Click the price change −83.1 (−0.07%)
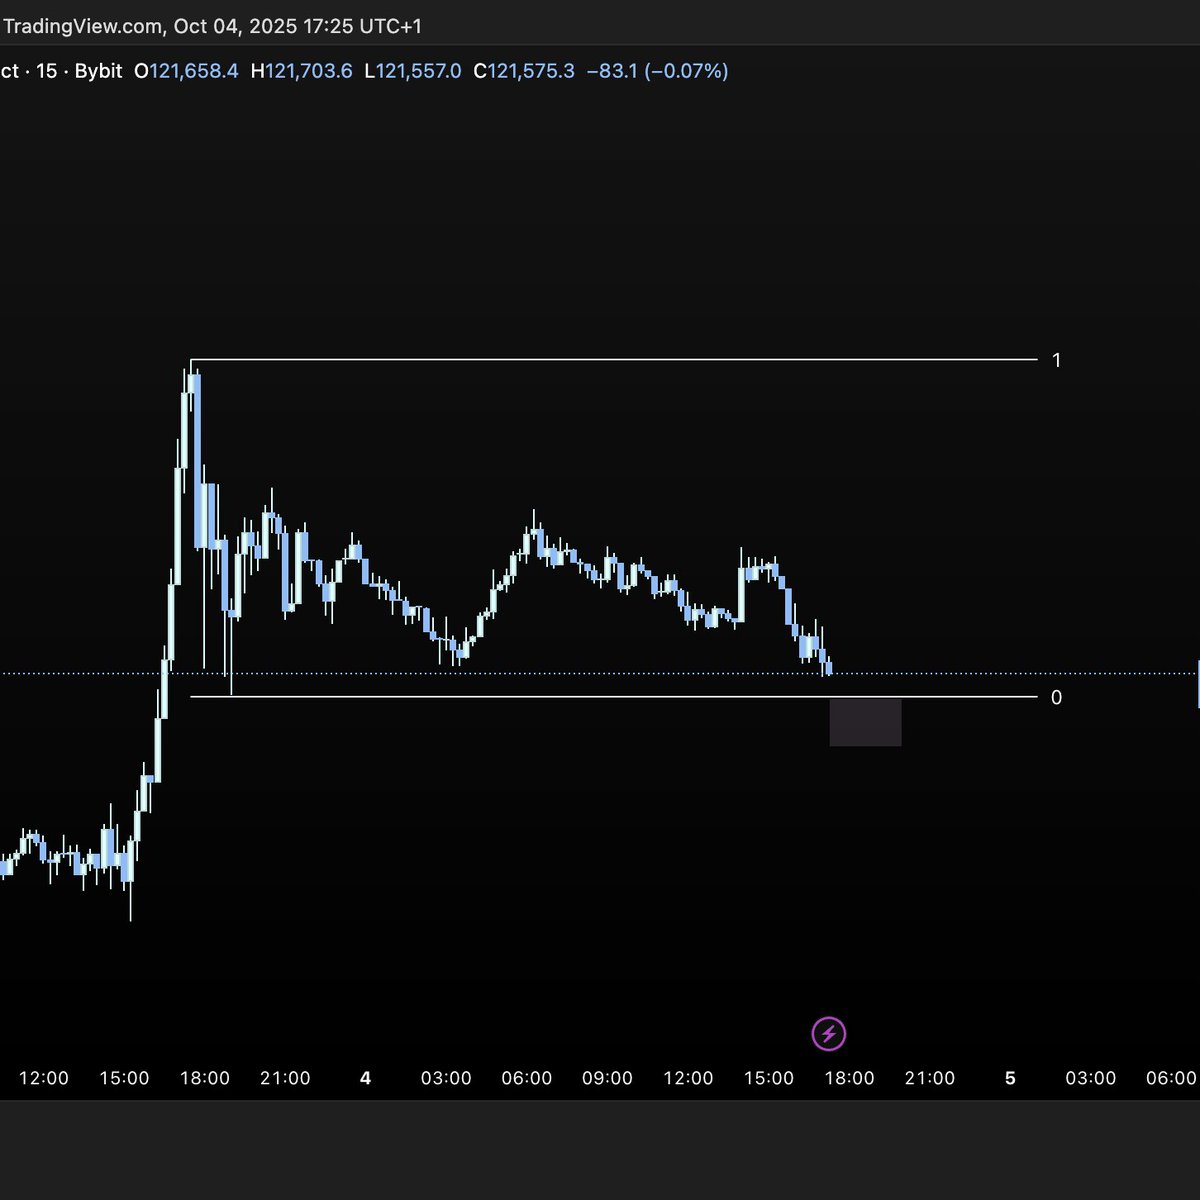The height and width of the screenshot is (1200, 1200). click(657, 71)
